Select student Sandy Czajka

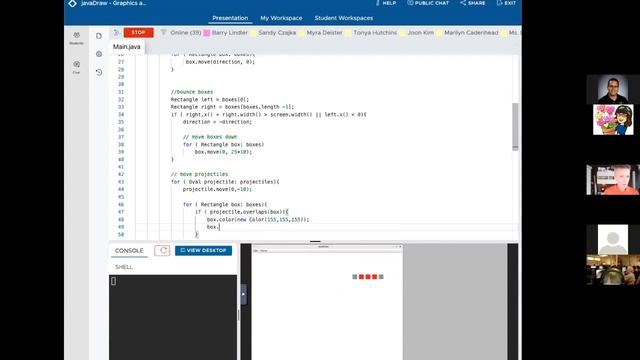[x=277, y=33]
